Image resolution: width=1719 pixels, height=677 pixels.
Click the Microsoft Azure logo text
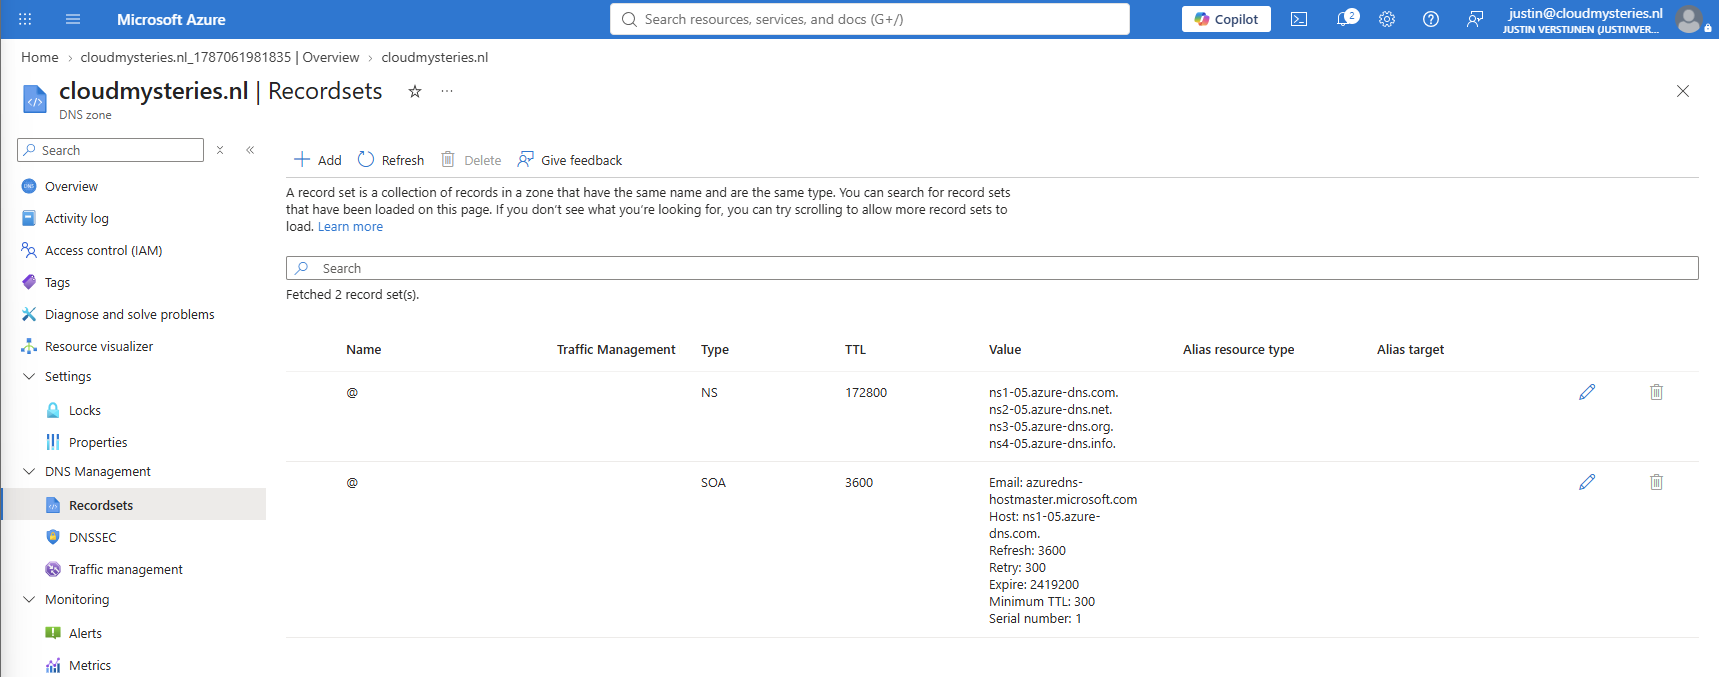coord(171,19)
